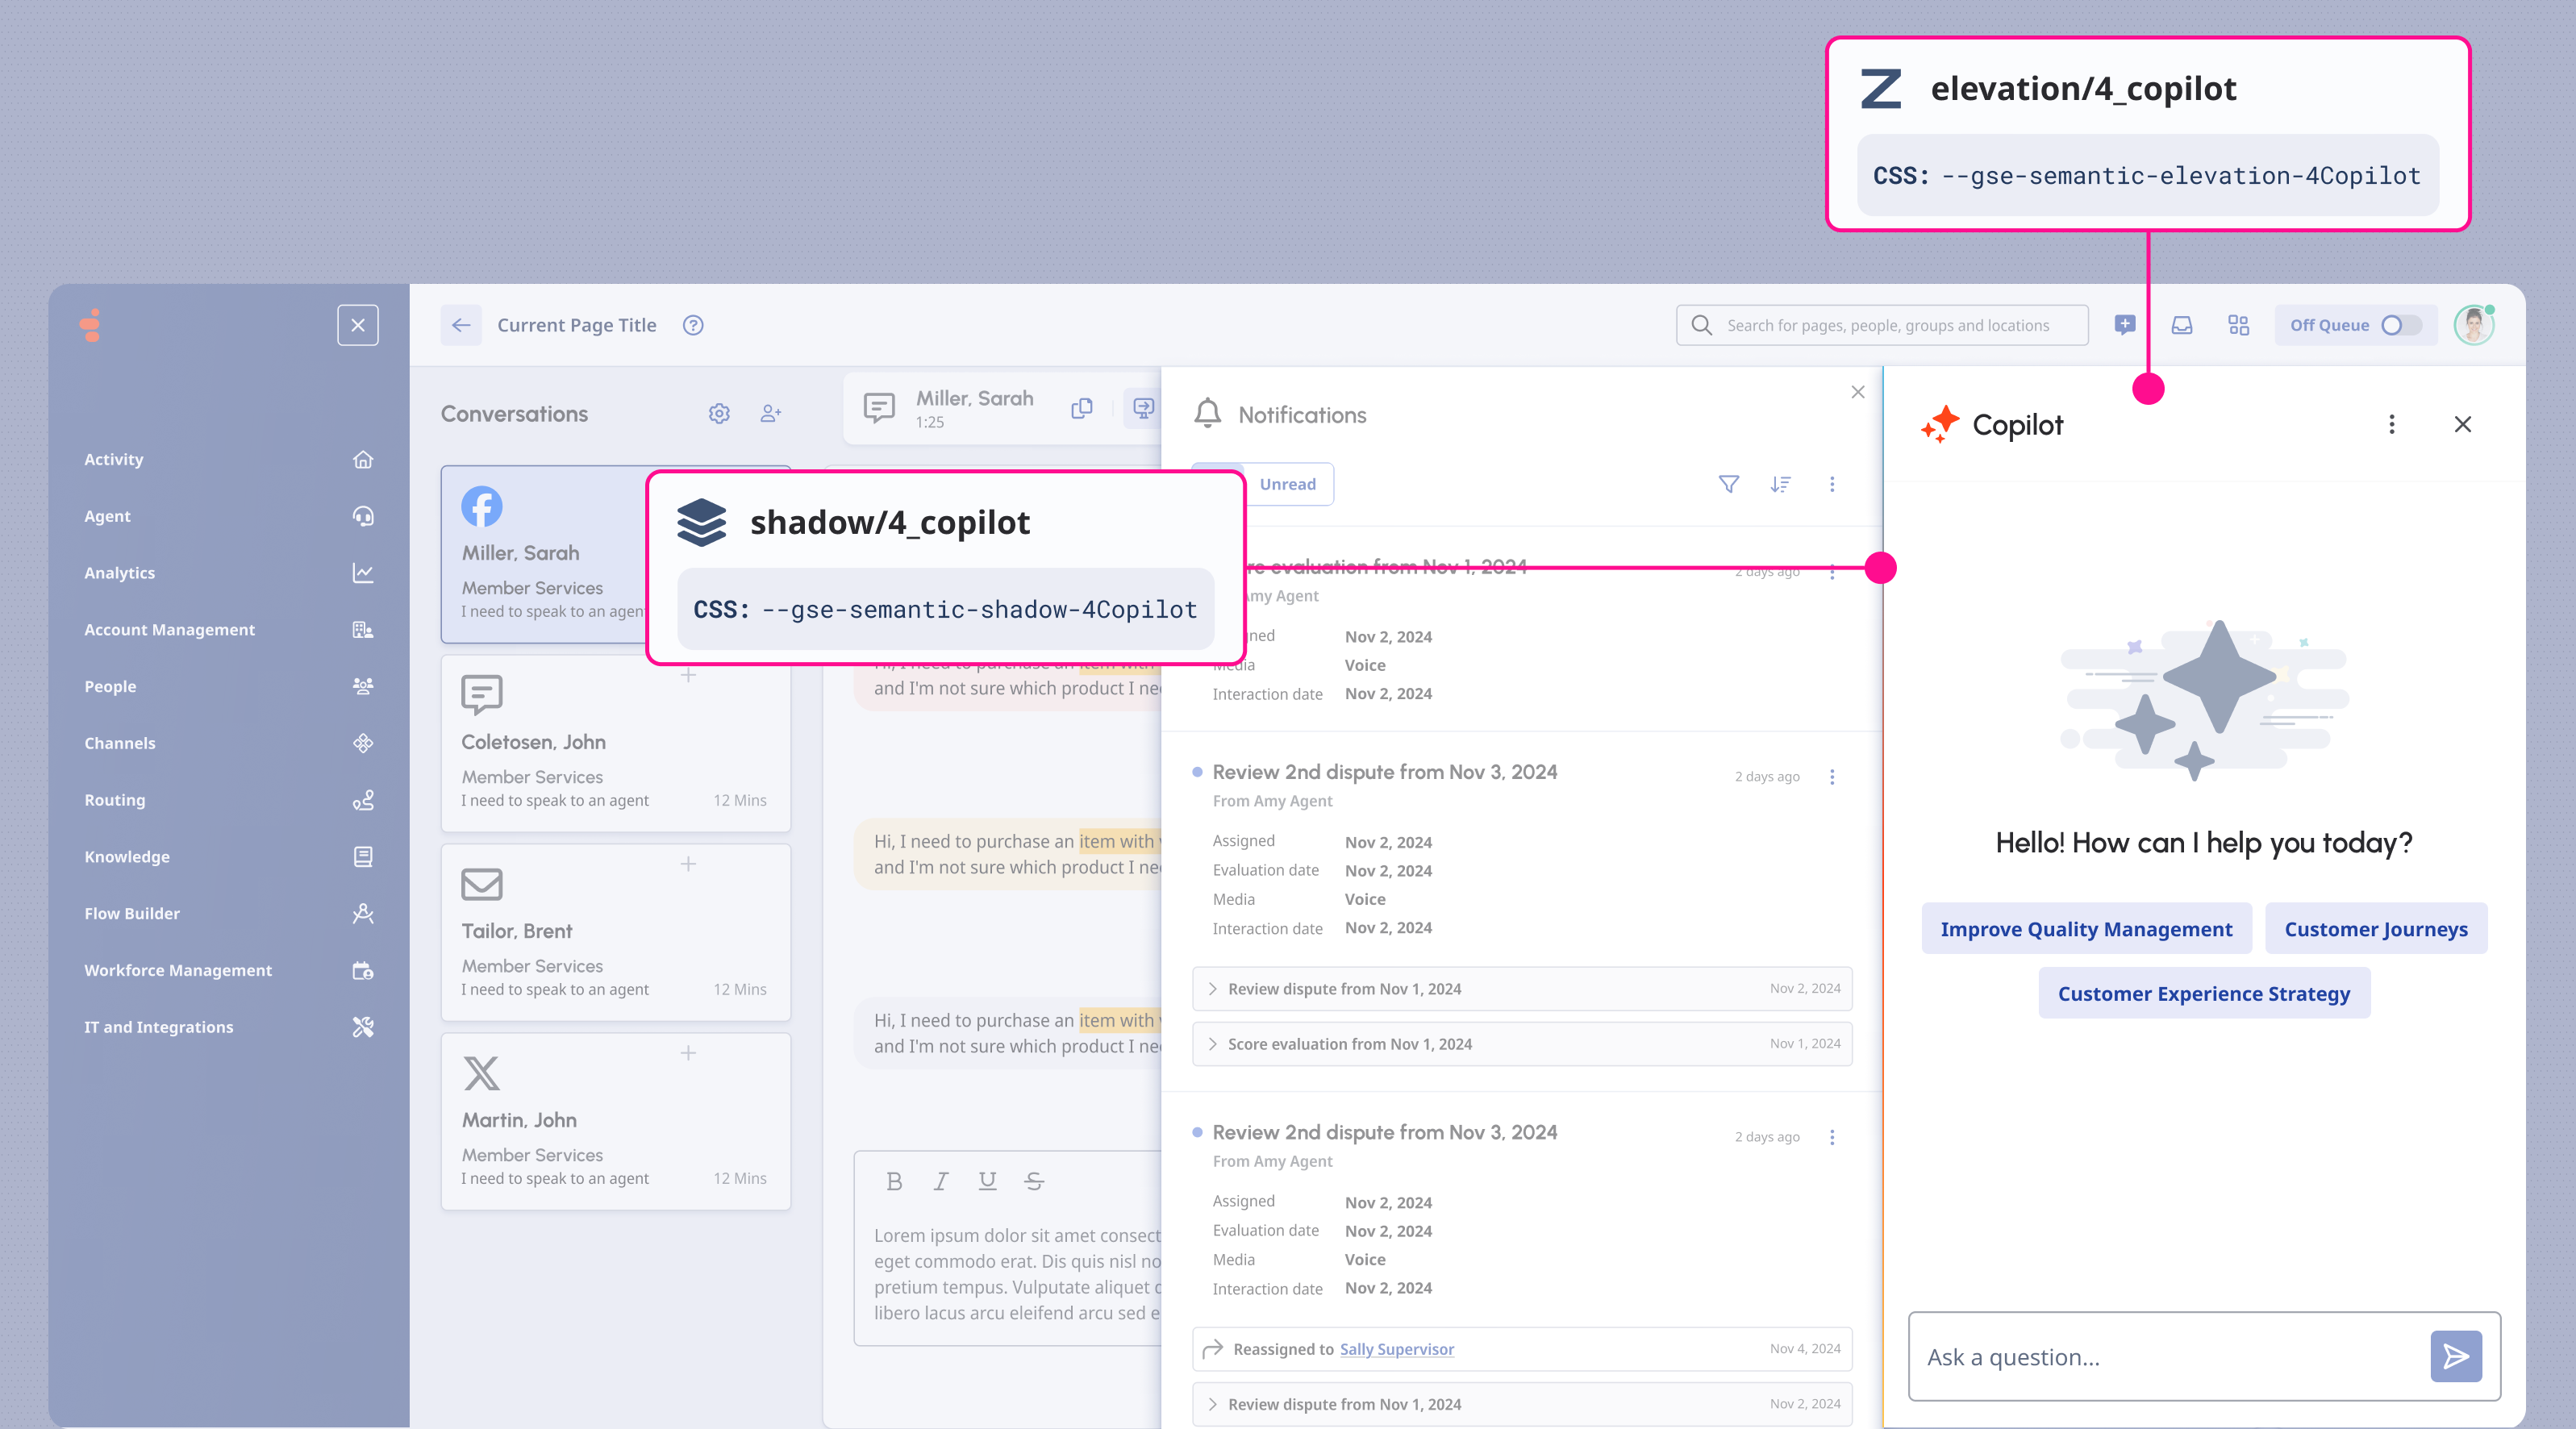
Task: Open conversation settings gear icon
Action: tap(719, 413)
